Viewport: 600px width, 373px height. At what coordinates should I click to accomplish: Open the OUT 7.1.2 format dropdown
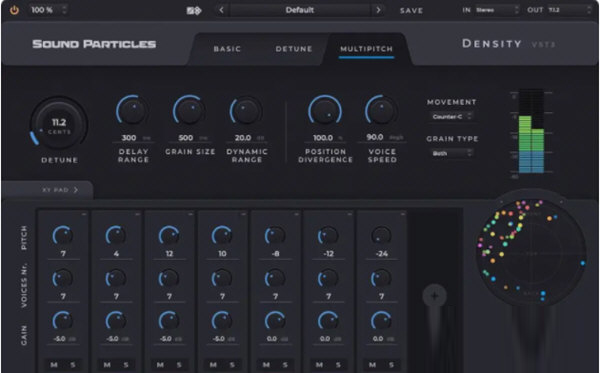(x=569, y=10)
